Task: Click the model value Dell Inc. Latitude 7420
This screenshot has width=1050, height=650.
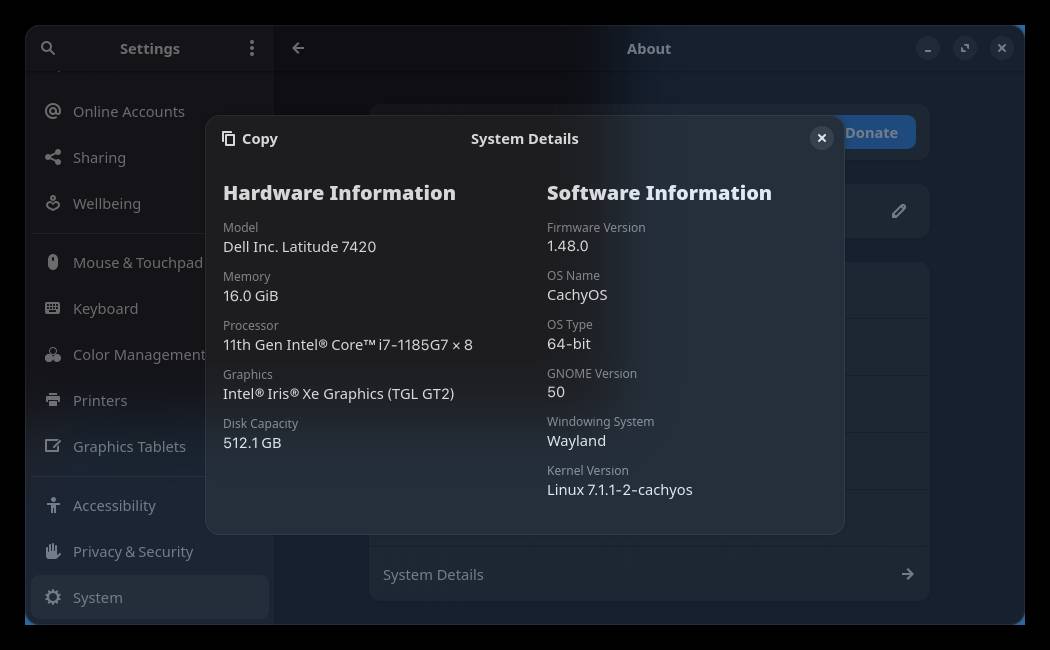Action: pos(299,247)
